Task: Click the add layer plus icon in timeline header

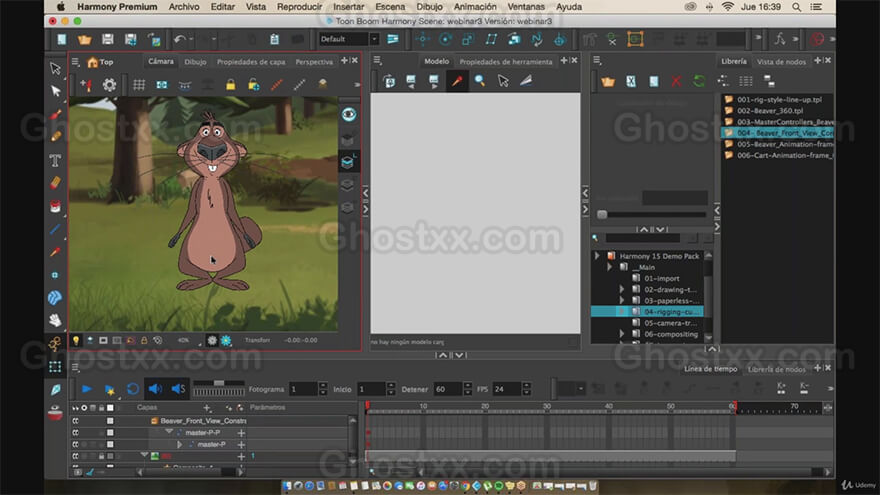Action: [x=207, y=407]
